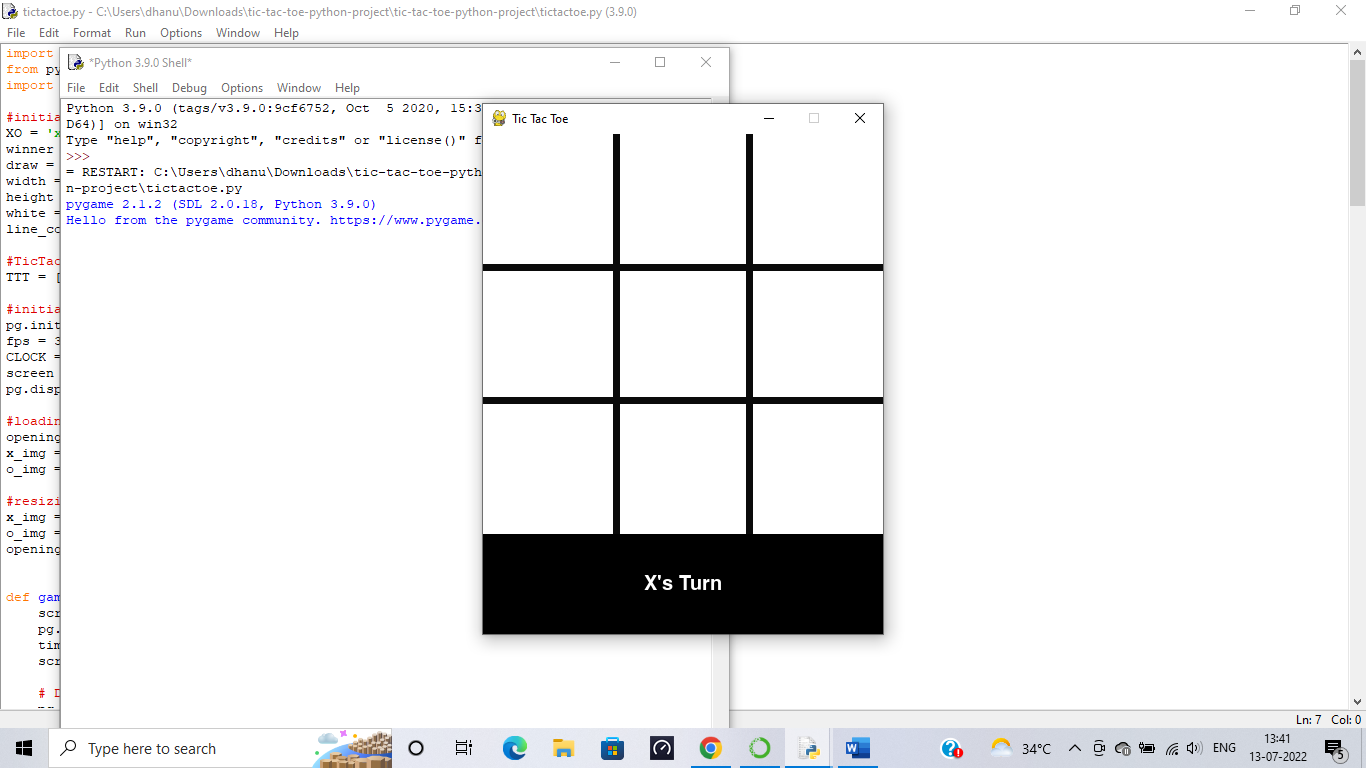The width and height of the screenshot is (1366, 768).
Task: Open File menu in tictactoe.py editor window
Action: click(x=16, y=33)
